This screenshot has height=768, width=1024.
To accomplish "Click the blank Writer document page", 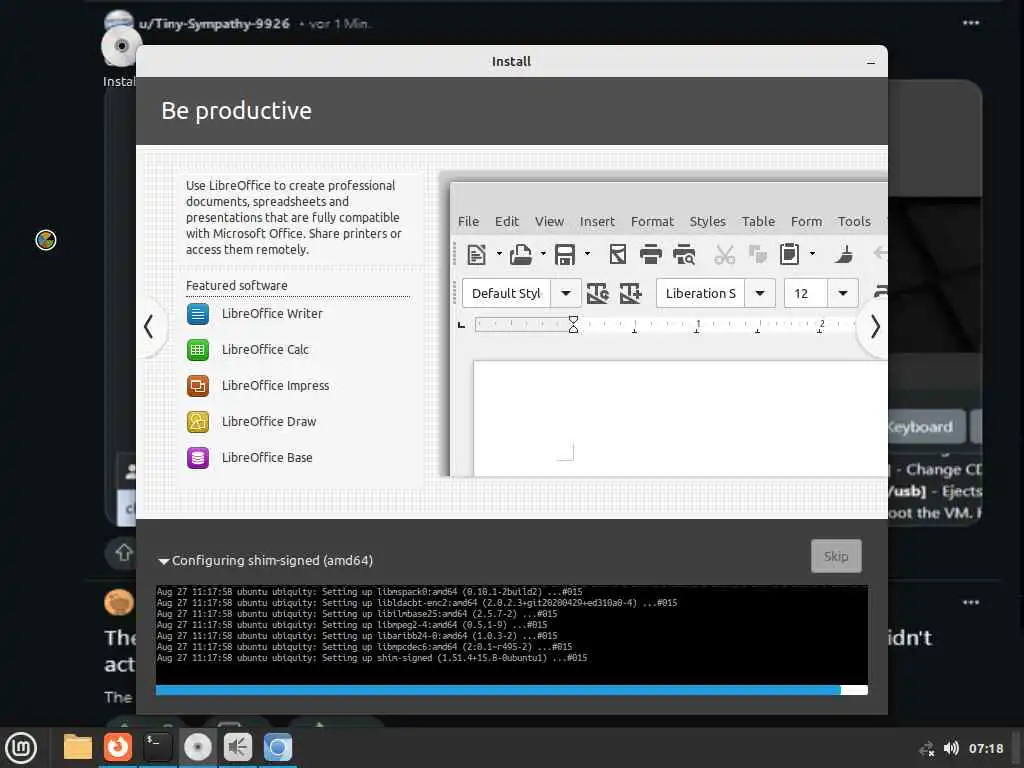I will point(680,419).
